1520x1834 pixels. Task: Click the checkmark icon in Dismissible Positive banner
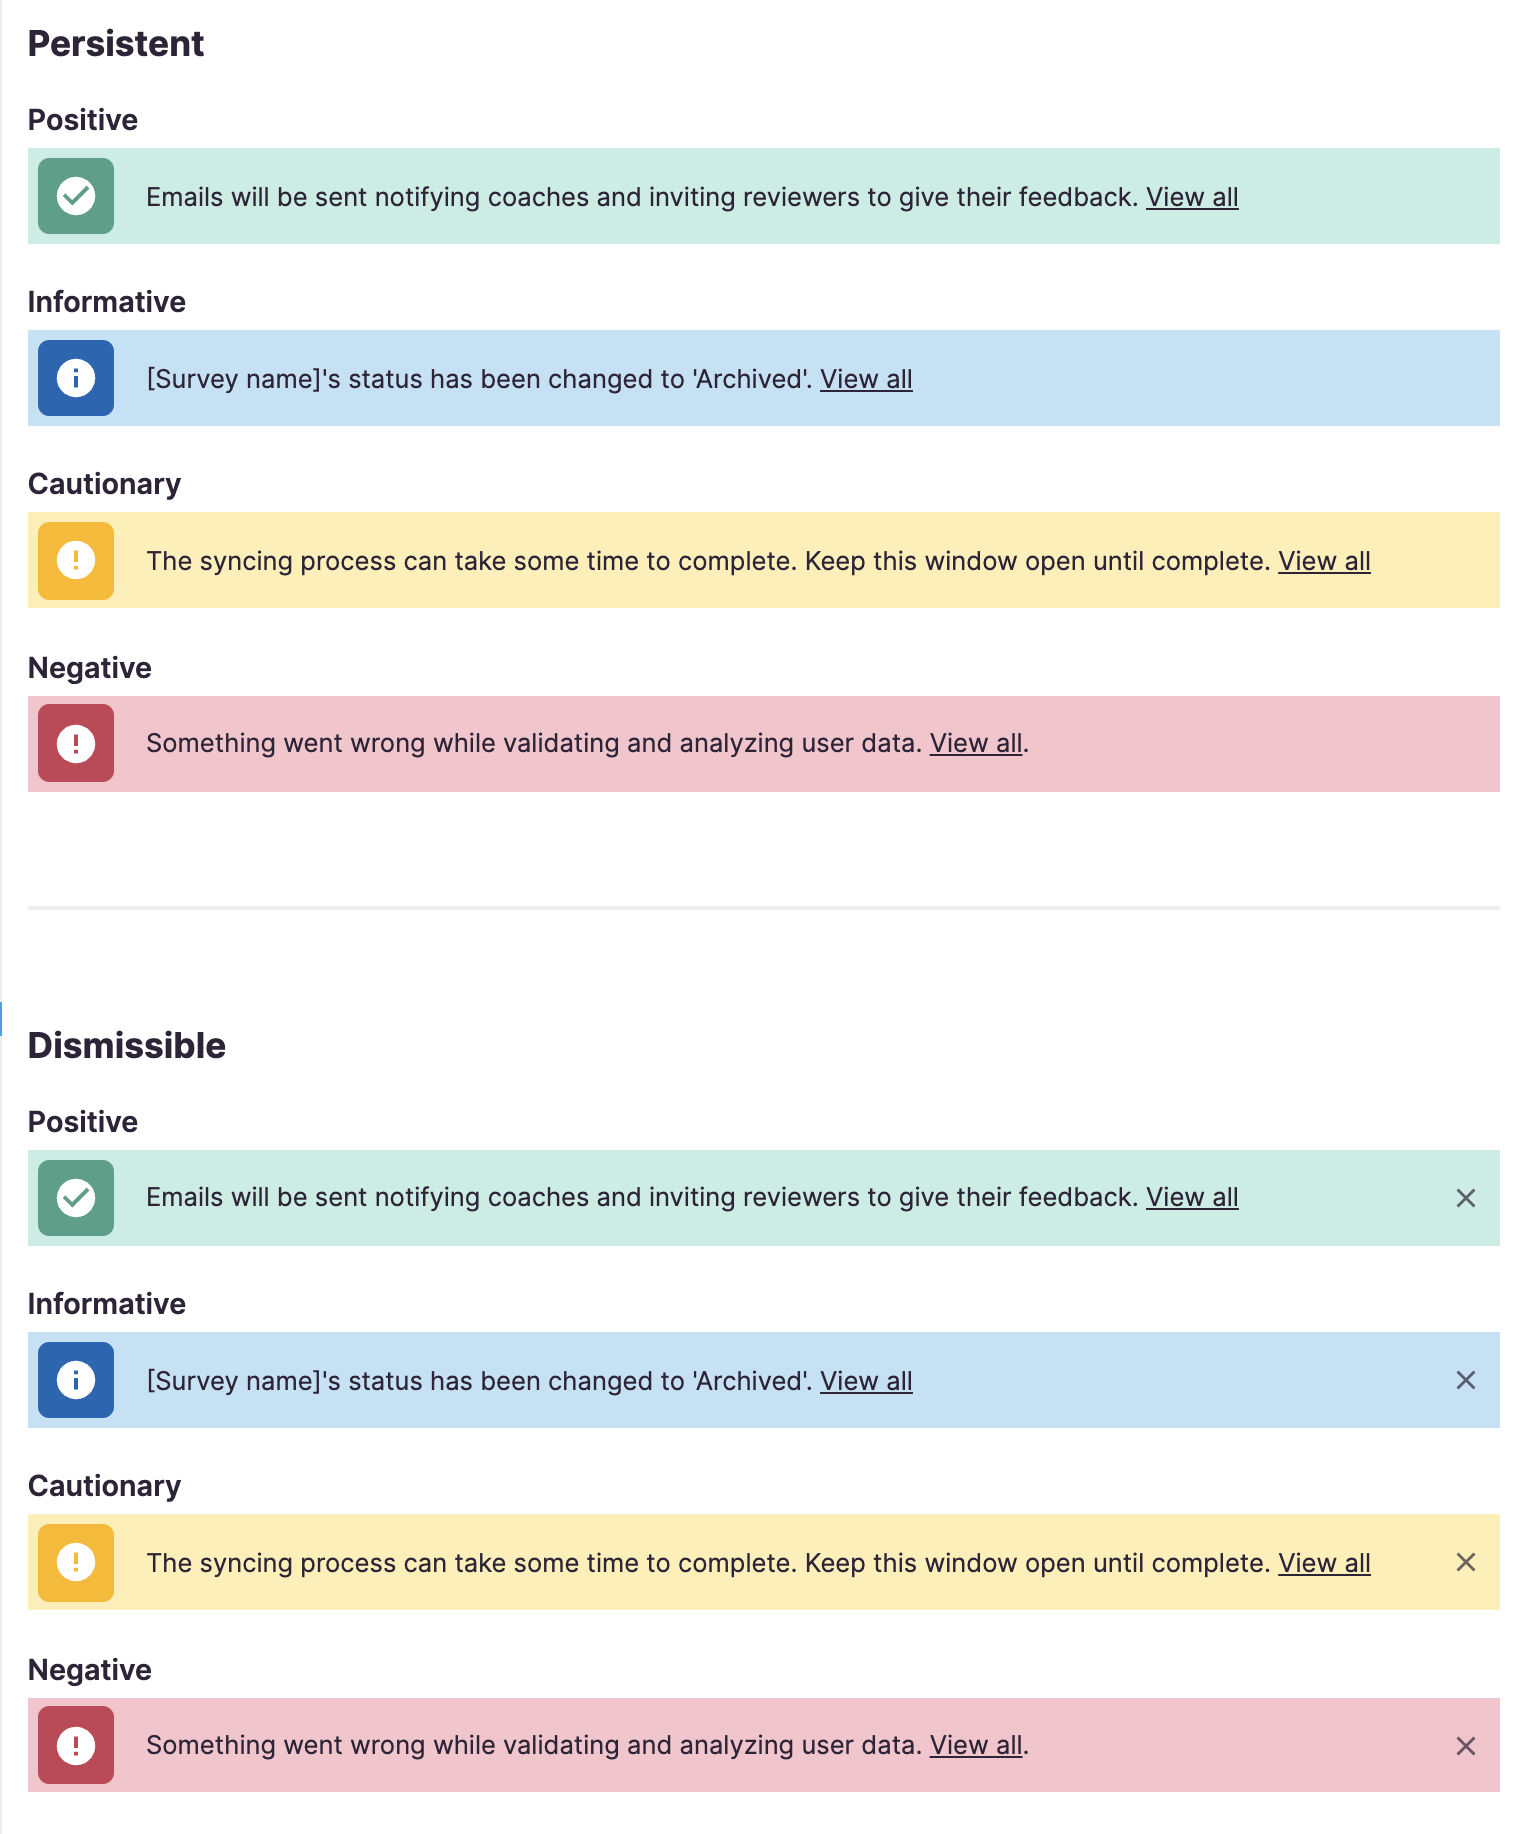click(x=76, y=1197)
